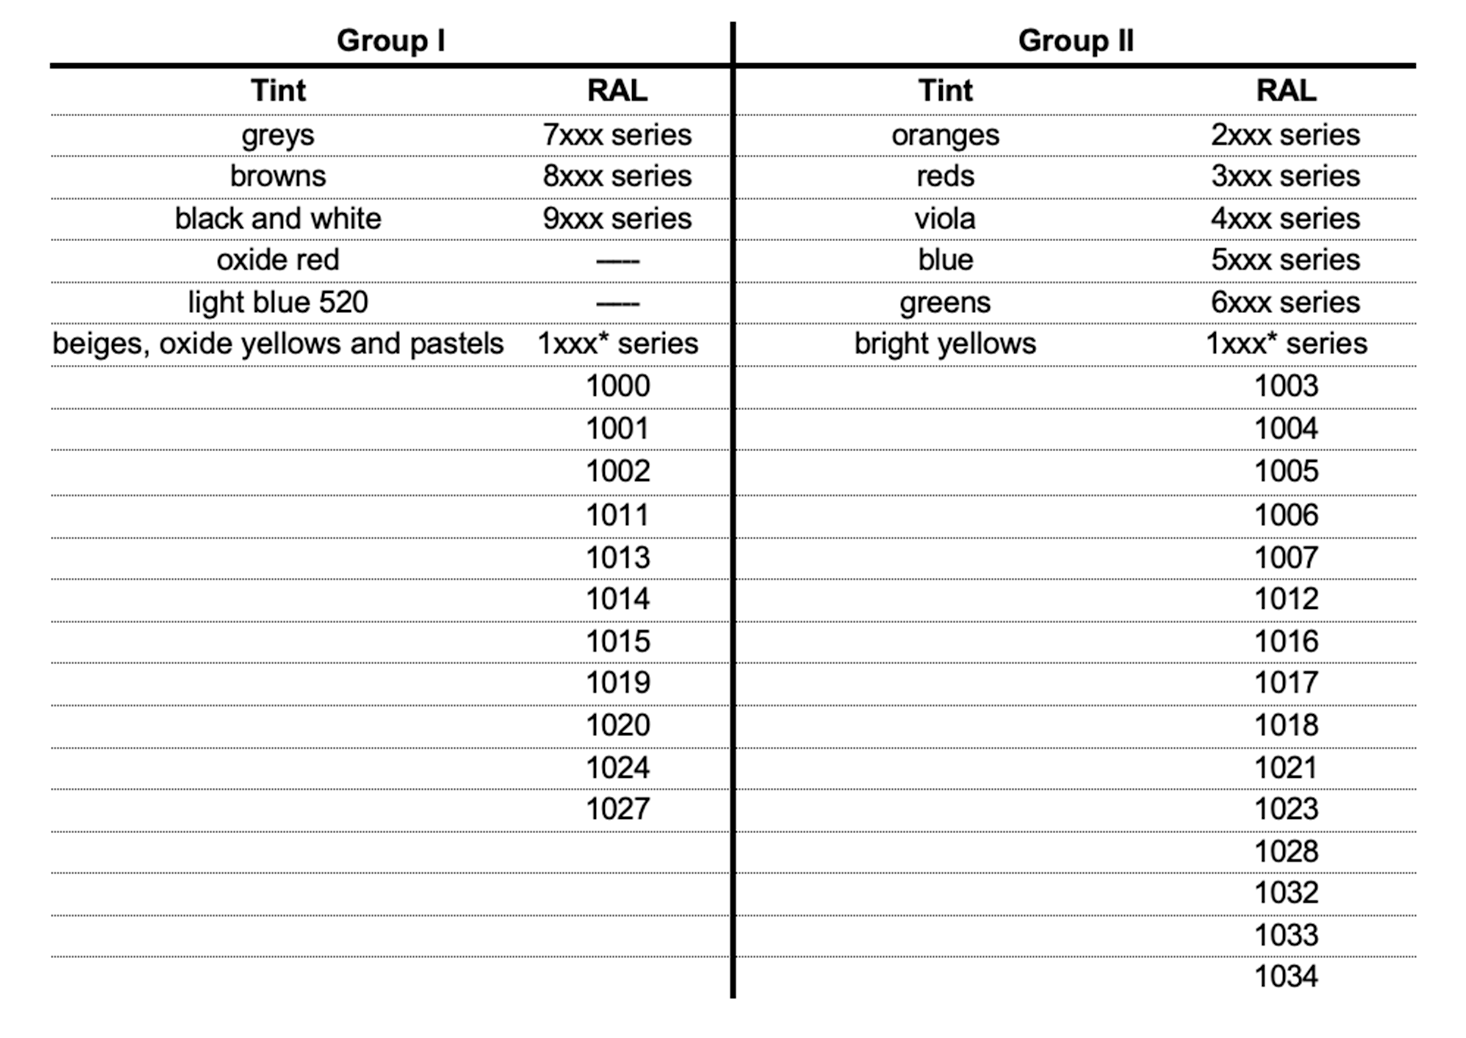Click the greens tint cell
The height and width of the screenshot is (1038, 1466).
945,302
